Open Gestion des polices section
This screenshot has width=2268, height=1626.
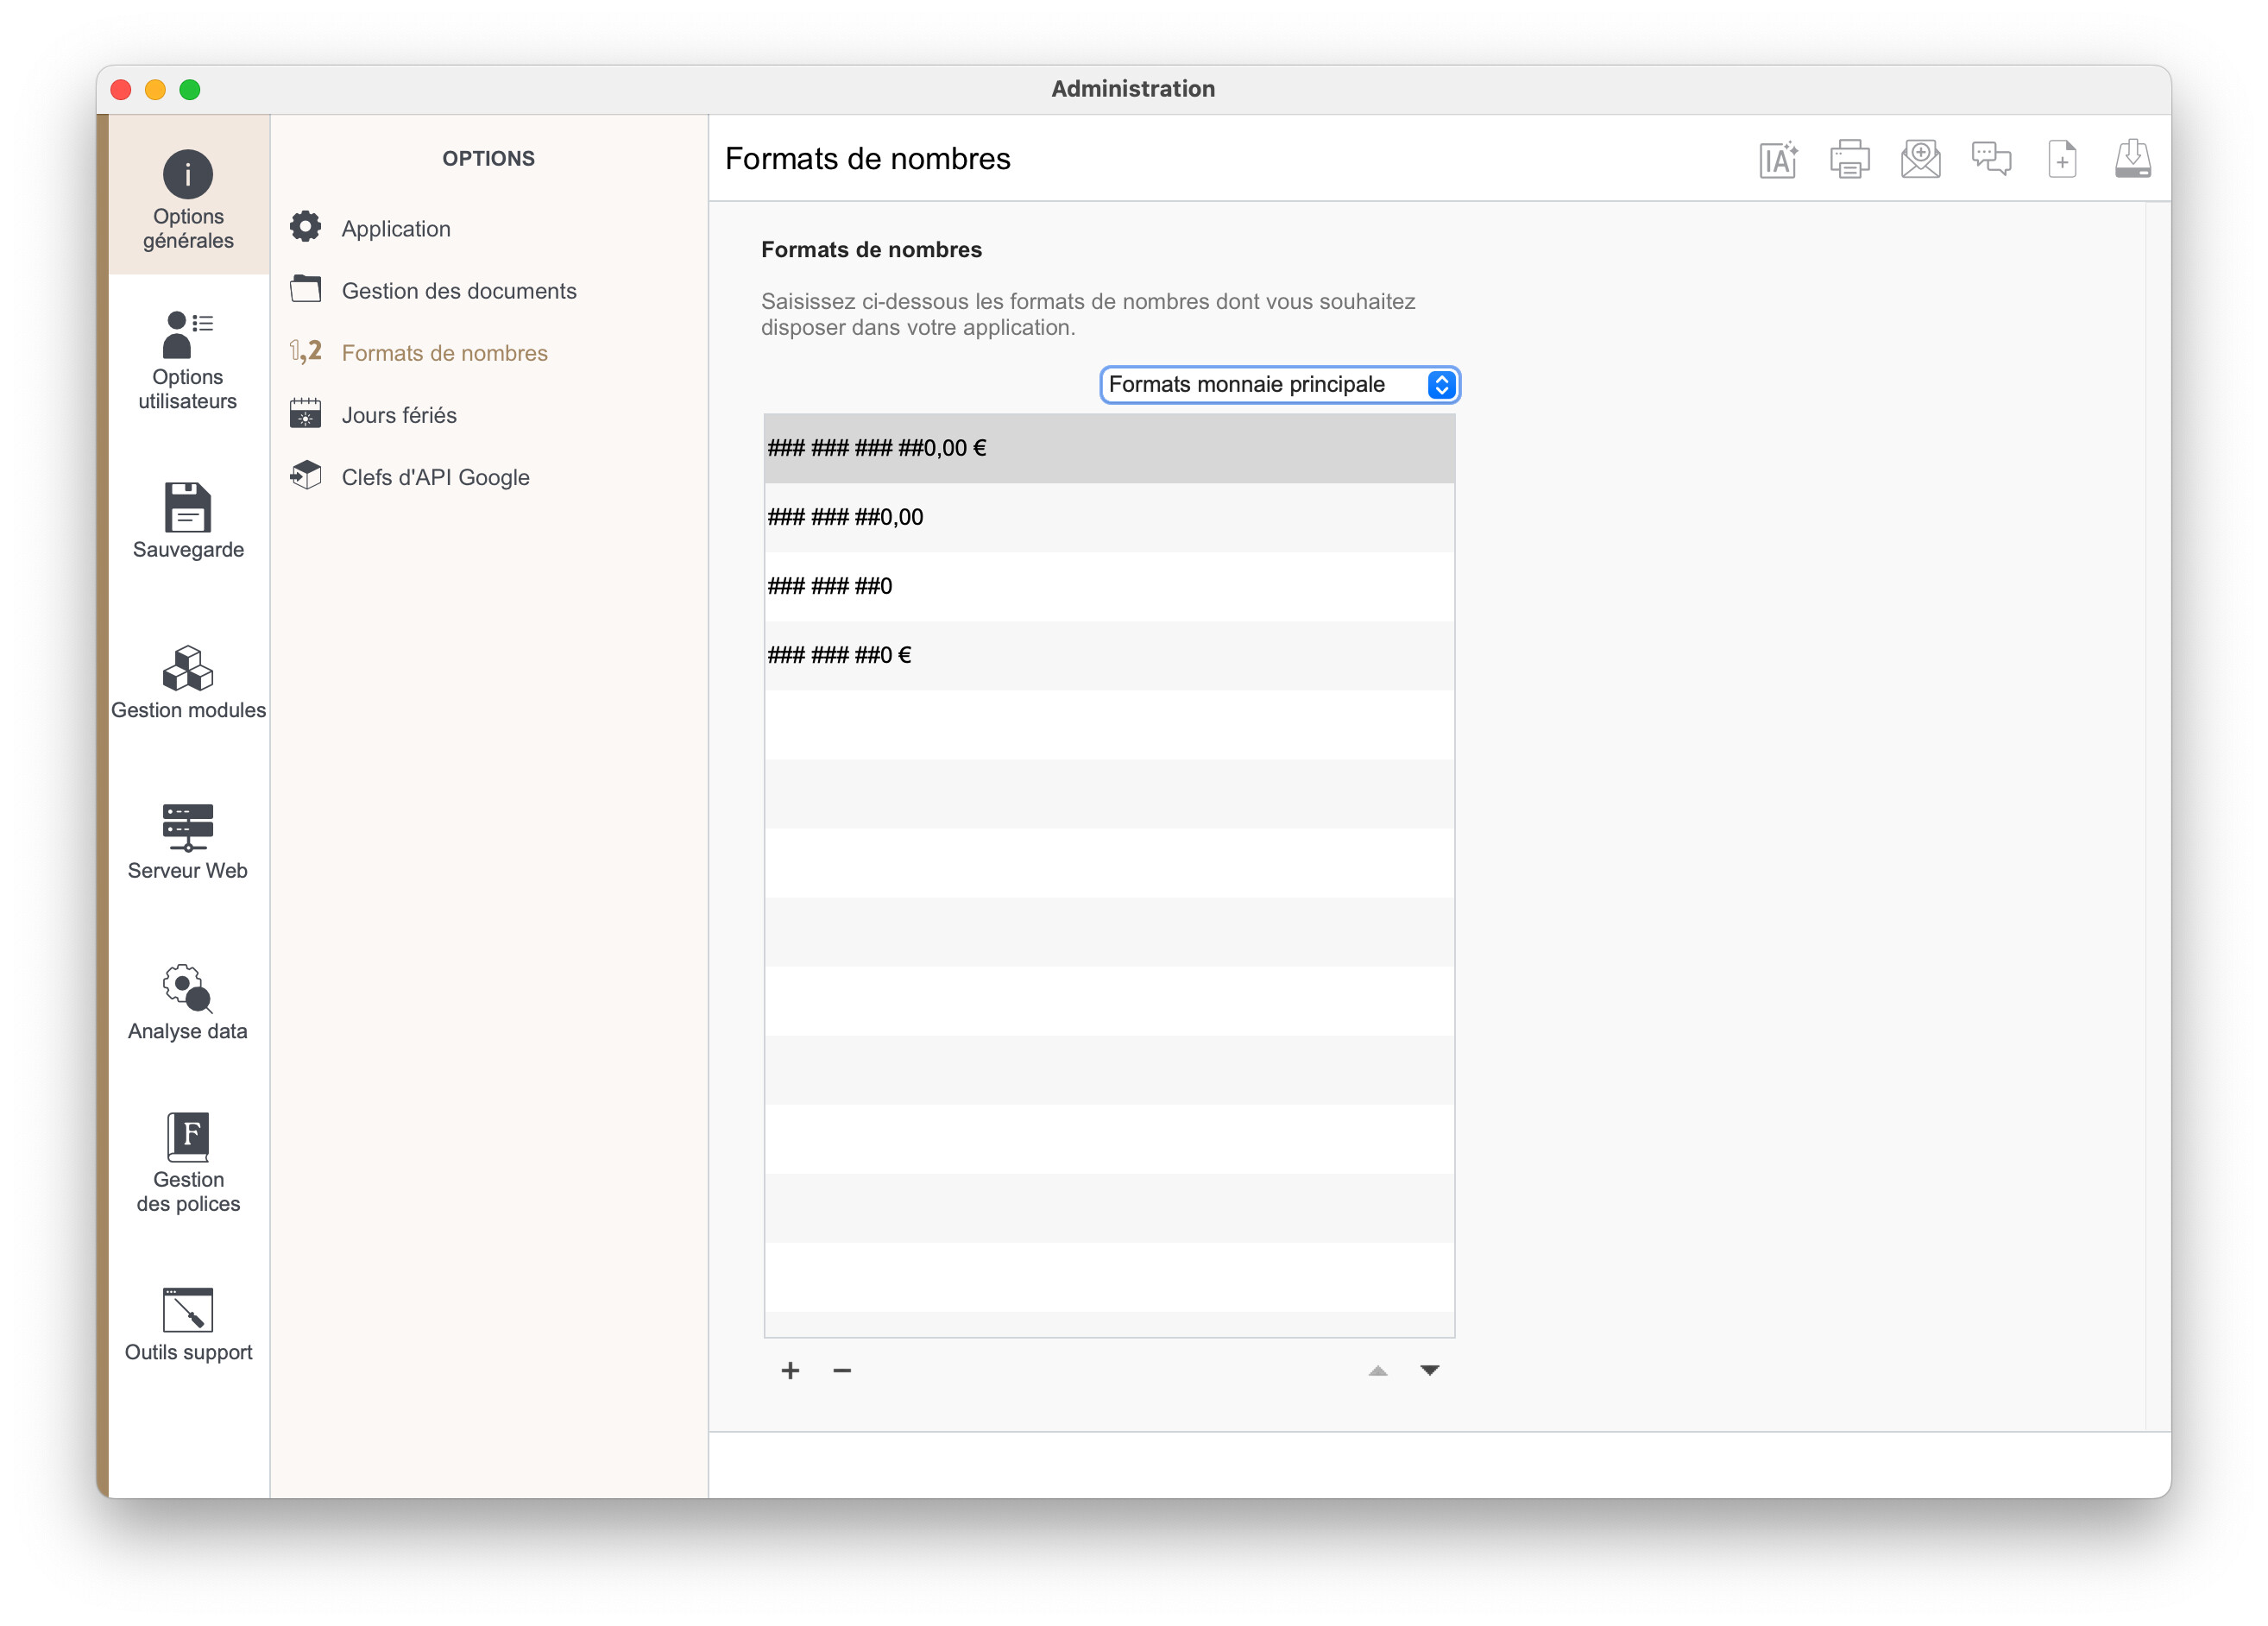click(x=188, y=1163)
